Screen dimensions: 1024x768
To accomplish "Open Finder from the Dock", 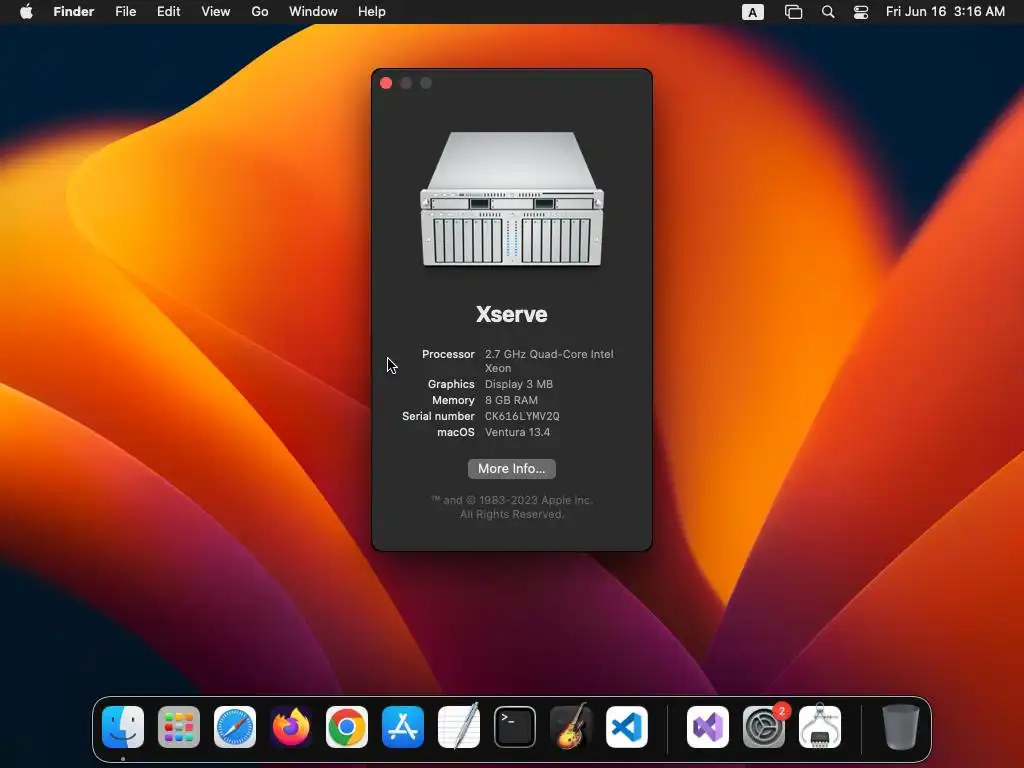I will tap(123, 727).
